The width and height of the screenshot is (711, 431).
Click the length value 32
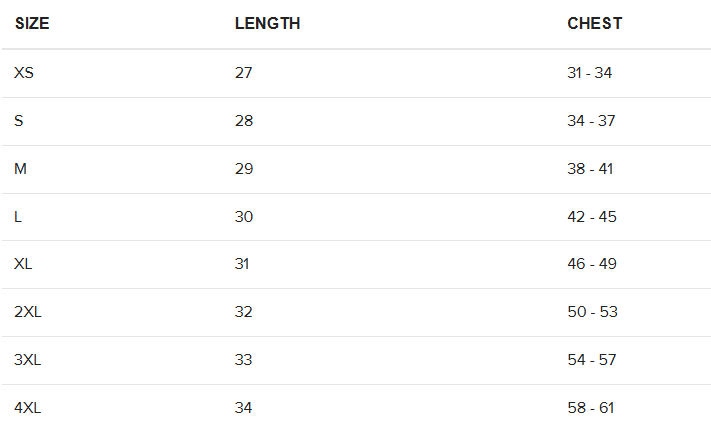[x=243, y=312]
